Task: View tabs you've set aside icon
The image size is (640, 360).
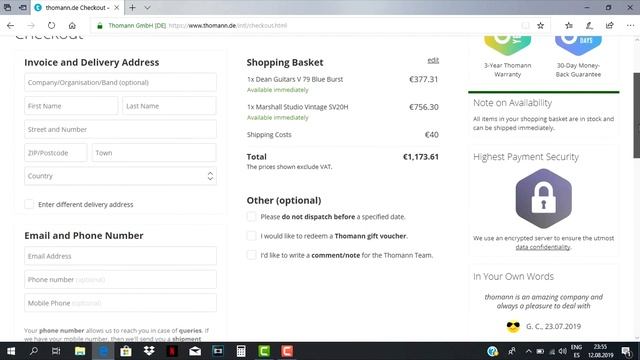Action: click(x=7, y=7)
